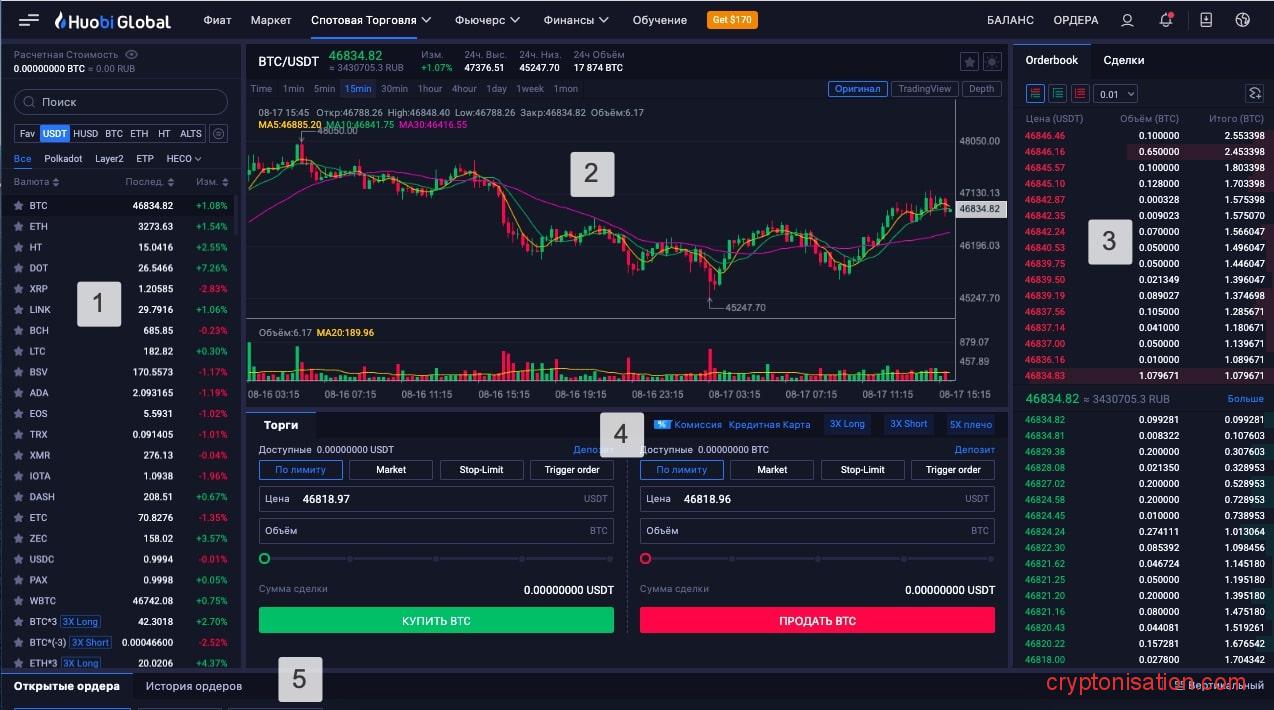Open the globe language selector
The height and width of the screenshot is (710, 1274).
point(1243,20)
